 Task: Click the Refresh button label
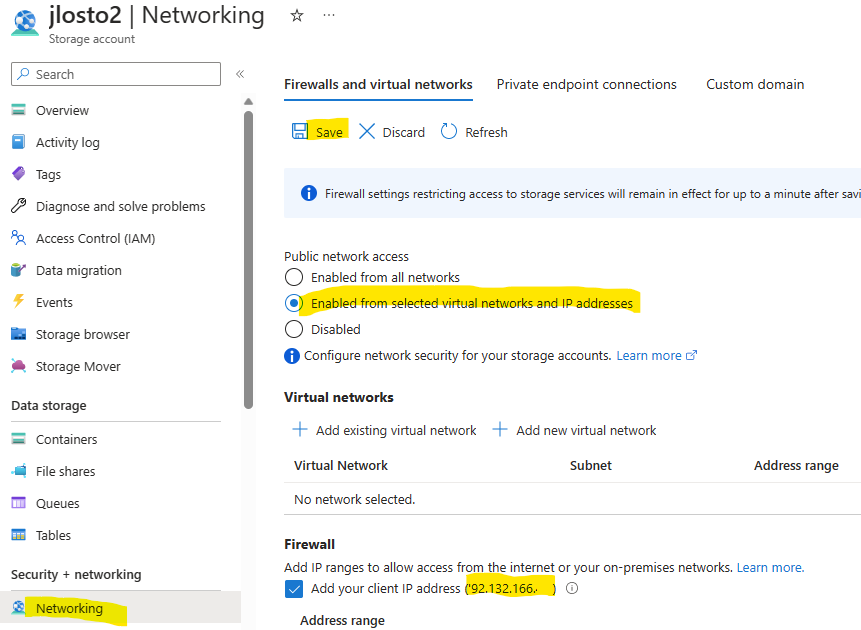click(x=487, y=132)
